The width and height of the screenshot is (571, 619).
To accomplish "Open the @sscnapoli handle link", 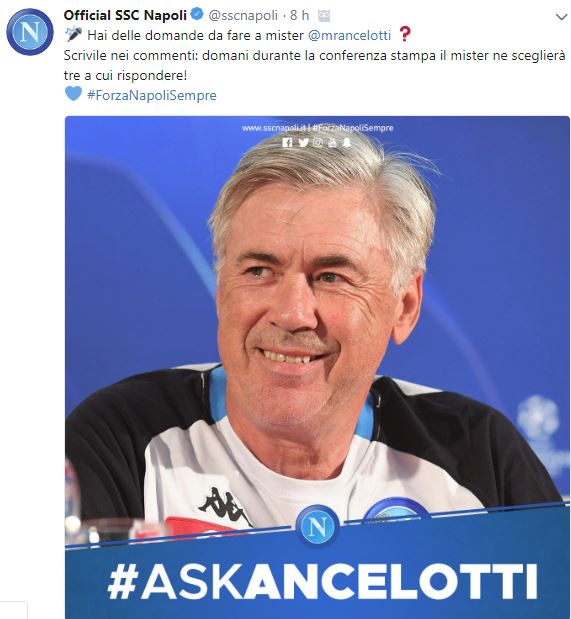I will coord(243,15).
